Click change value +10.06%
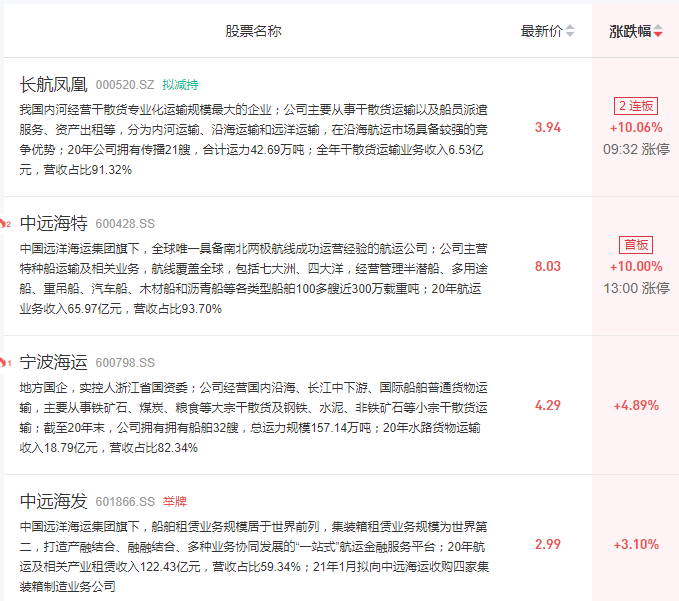This screenshot has height=601, width=679. [x=636, y=127]
